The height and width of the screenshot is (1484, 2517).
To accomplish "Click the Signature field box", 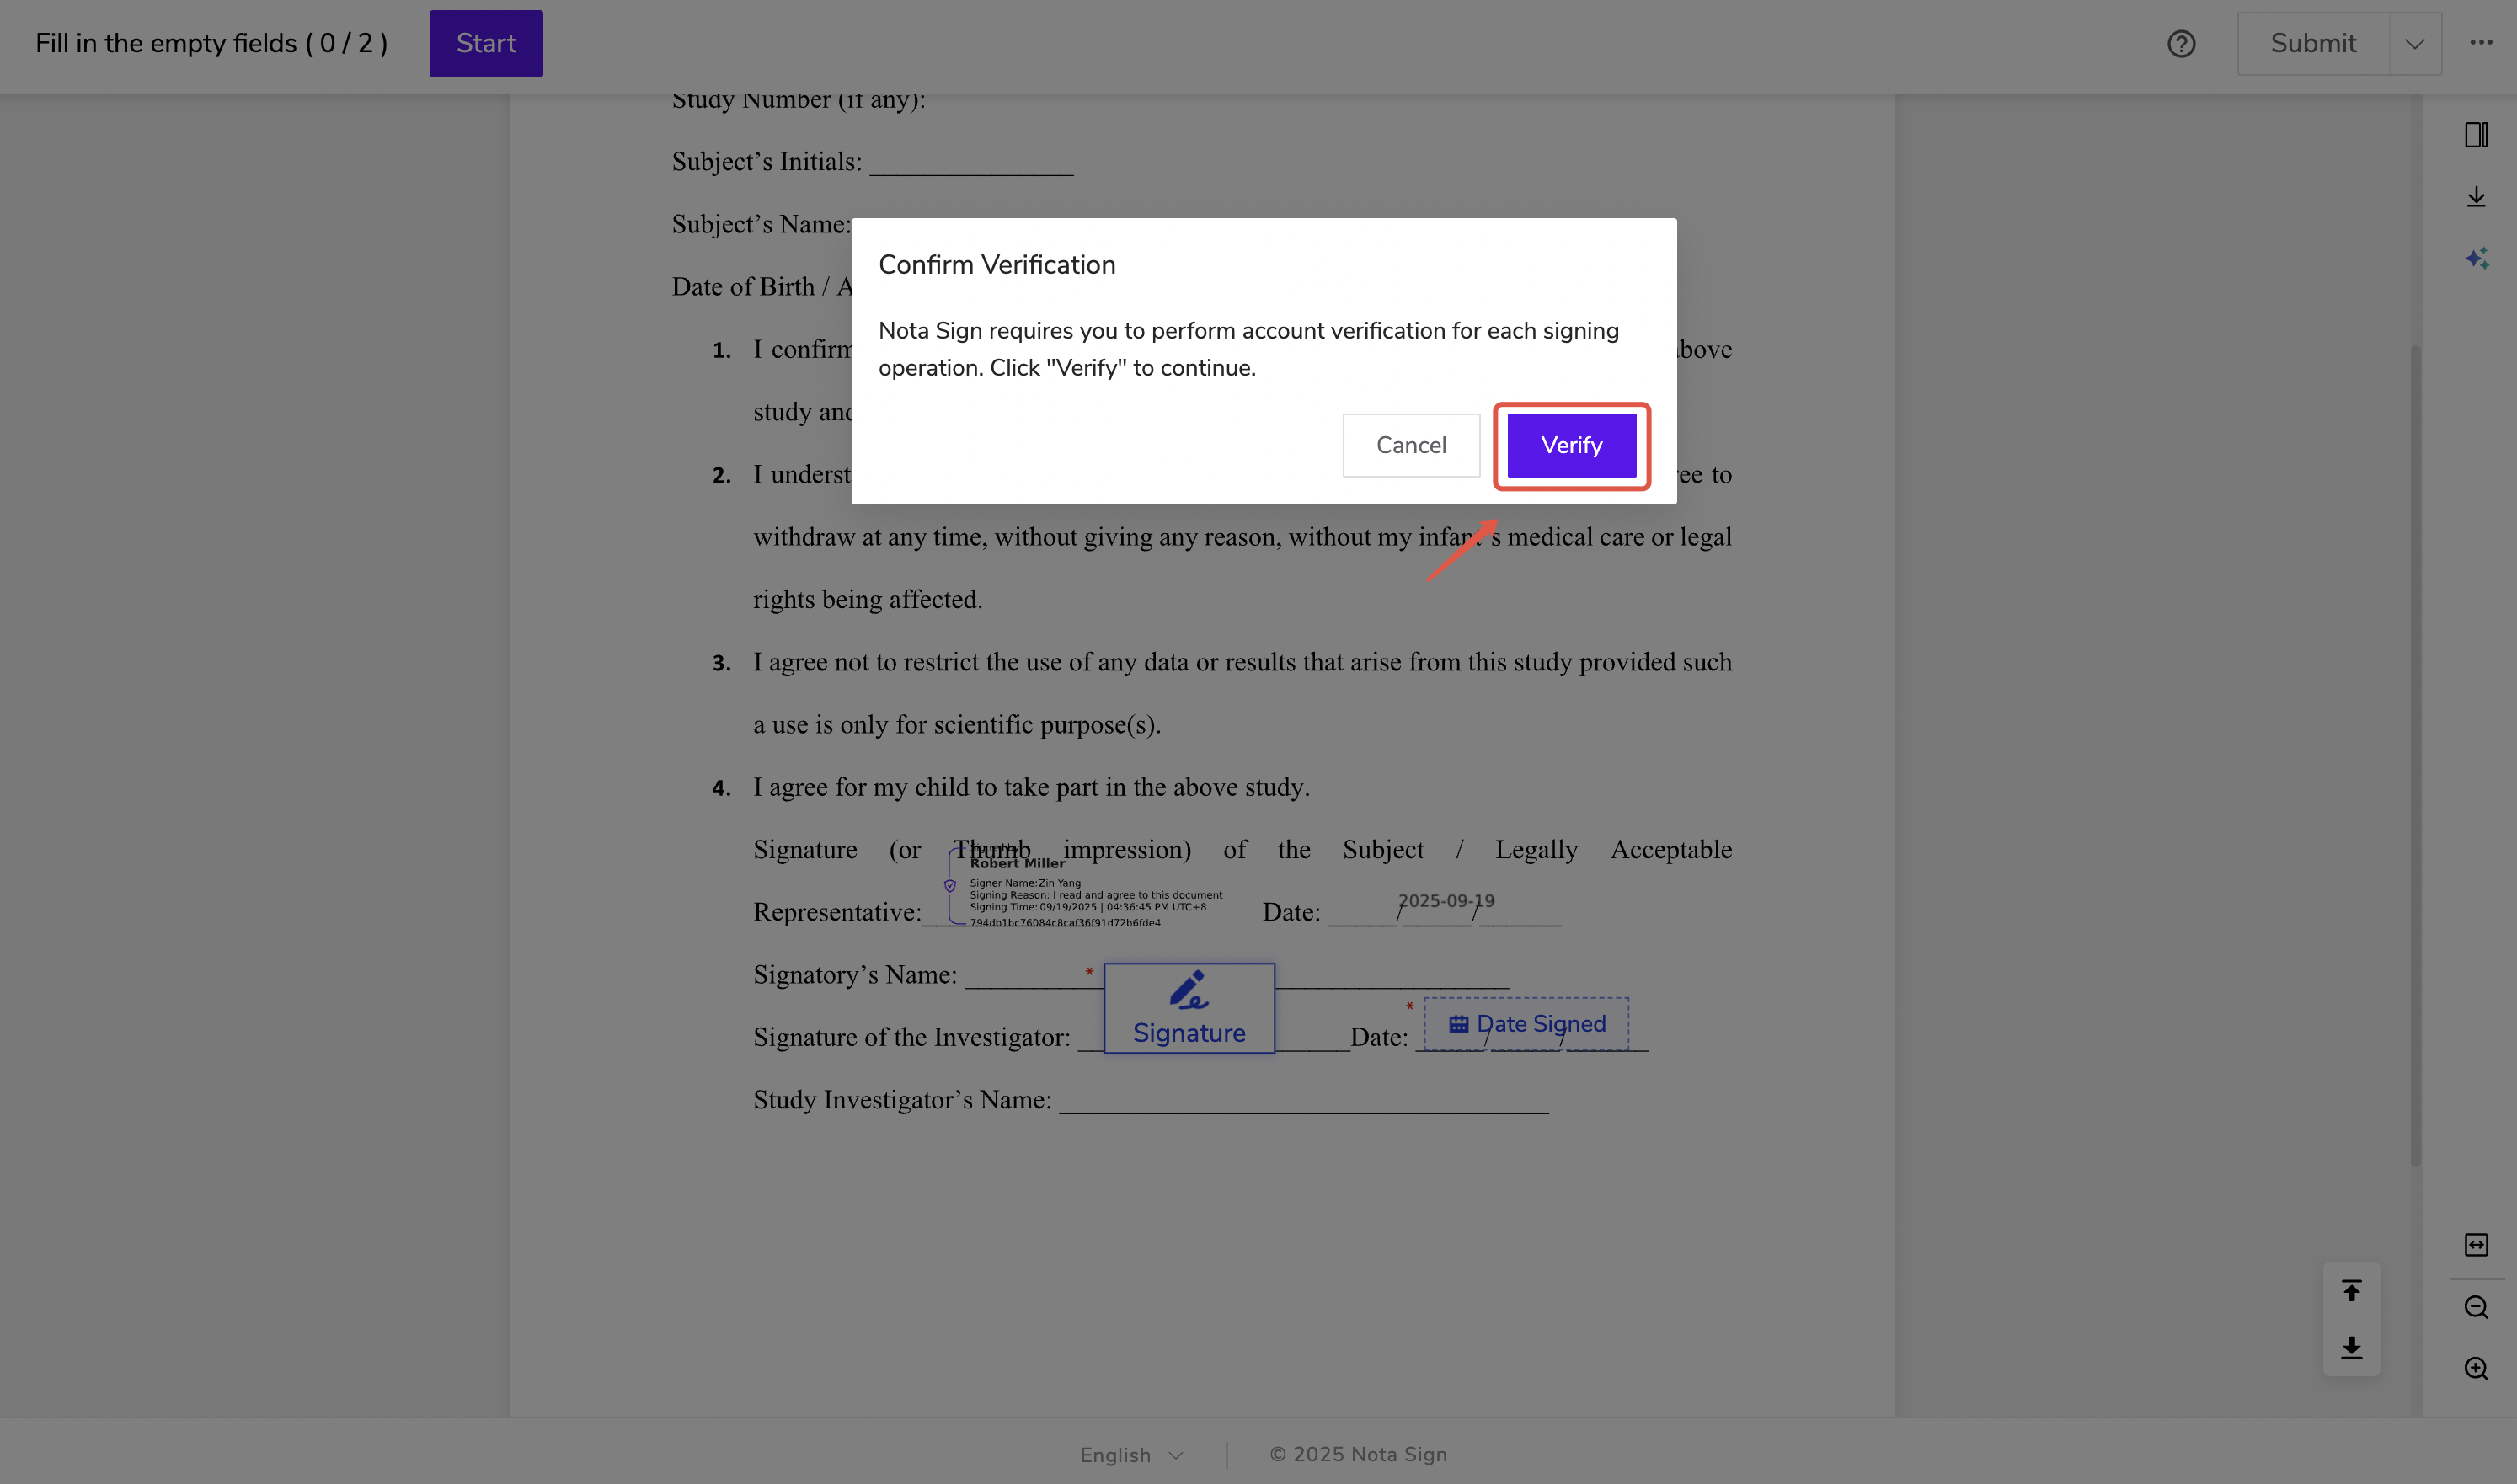I will click(1188, 1008).
